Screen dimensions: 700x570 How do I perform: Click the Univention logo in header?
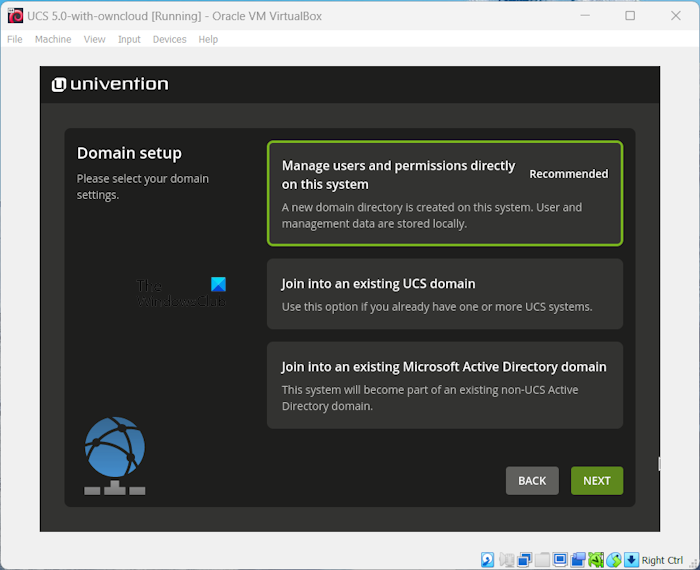click(x=111, y=84)
